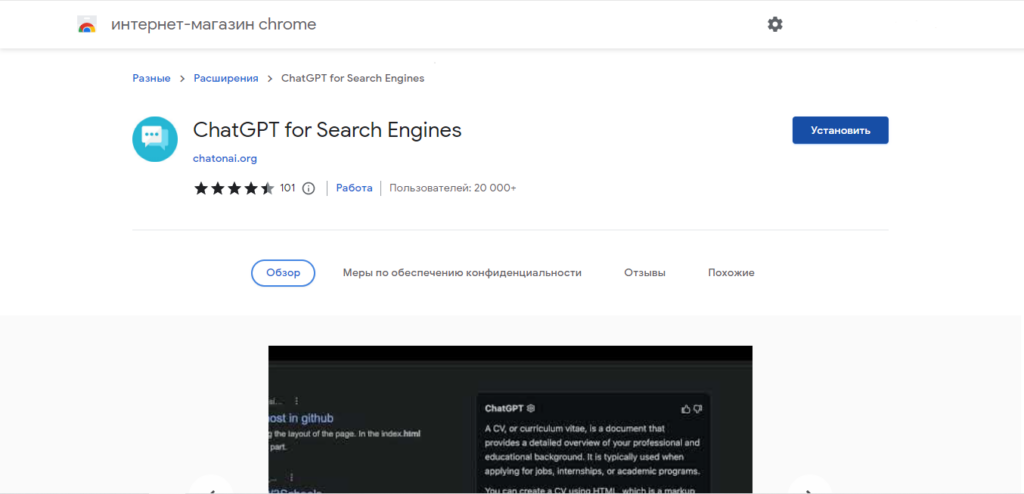Open the Chrome Web Store settings gear
The height and width of the screenshot is (494, 1024).
click(775, 25)
